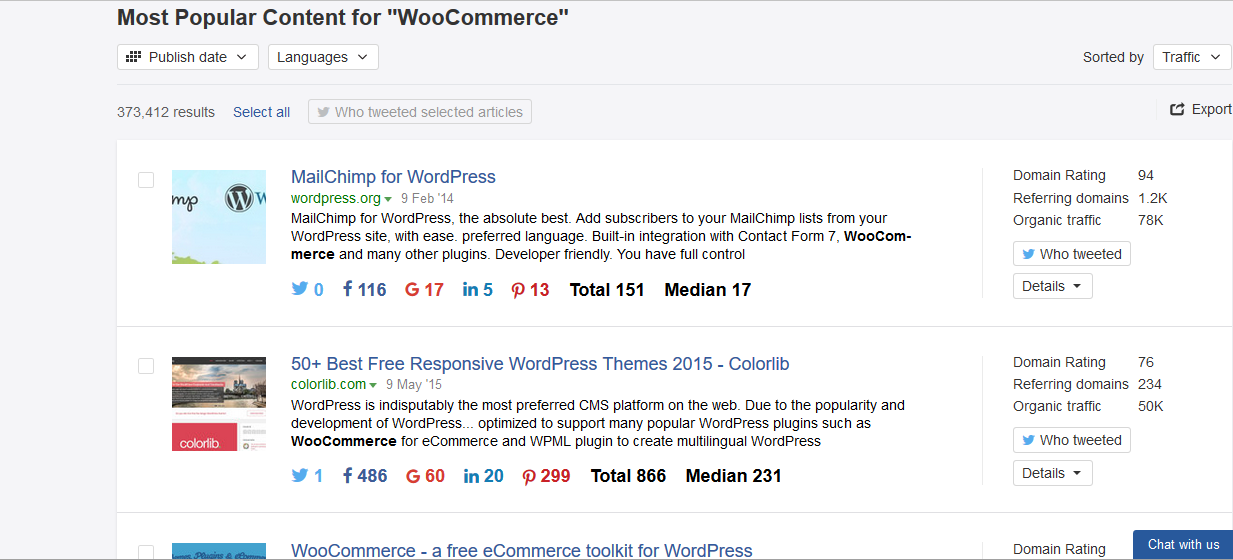The width and height of the screenshot is (1233, 560).
Task: Click the 9 Feb '14 date
Action: coord(427,198)
